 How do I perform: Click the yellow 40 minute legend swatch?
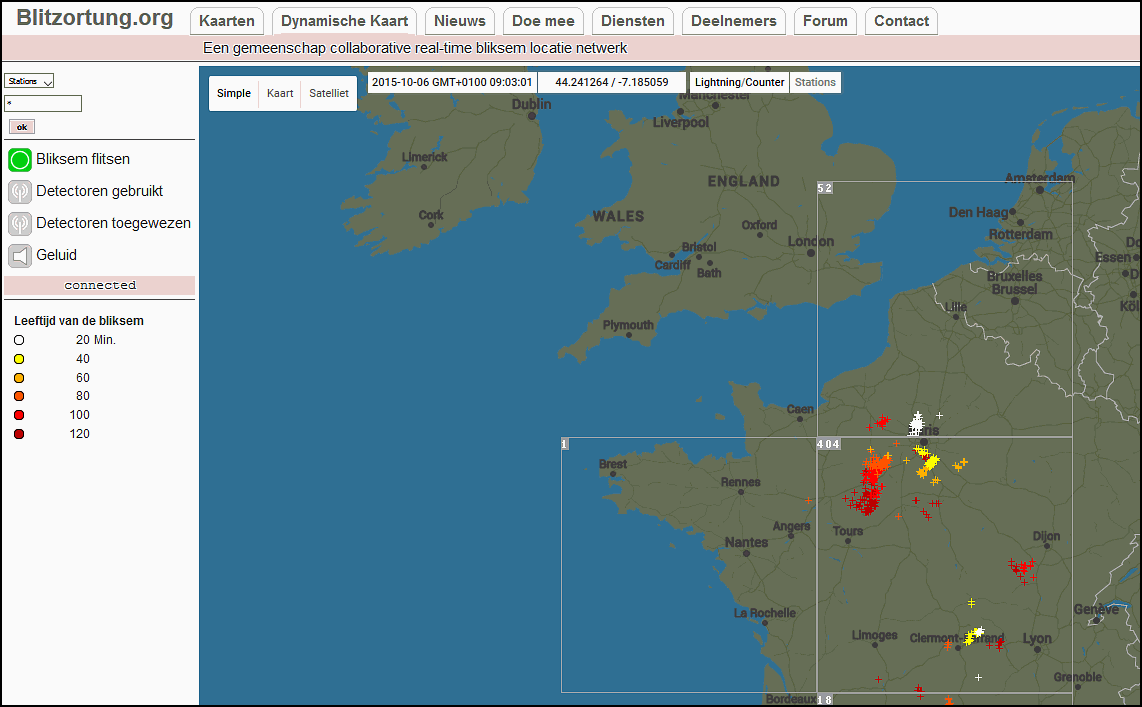tap(19, 359)
